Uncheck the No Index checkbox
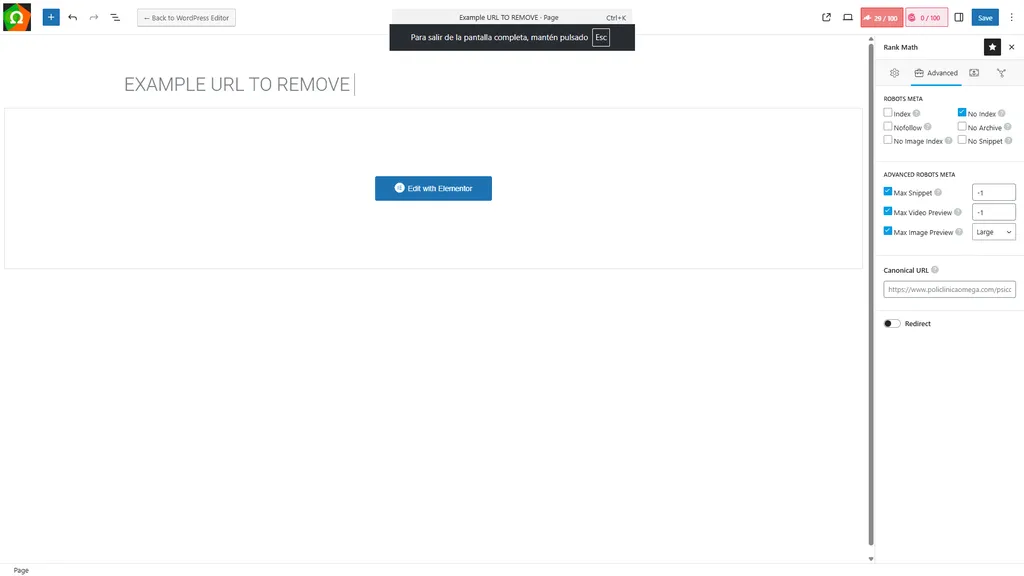 (x=962, y=112)
